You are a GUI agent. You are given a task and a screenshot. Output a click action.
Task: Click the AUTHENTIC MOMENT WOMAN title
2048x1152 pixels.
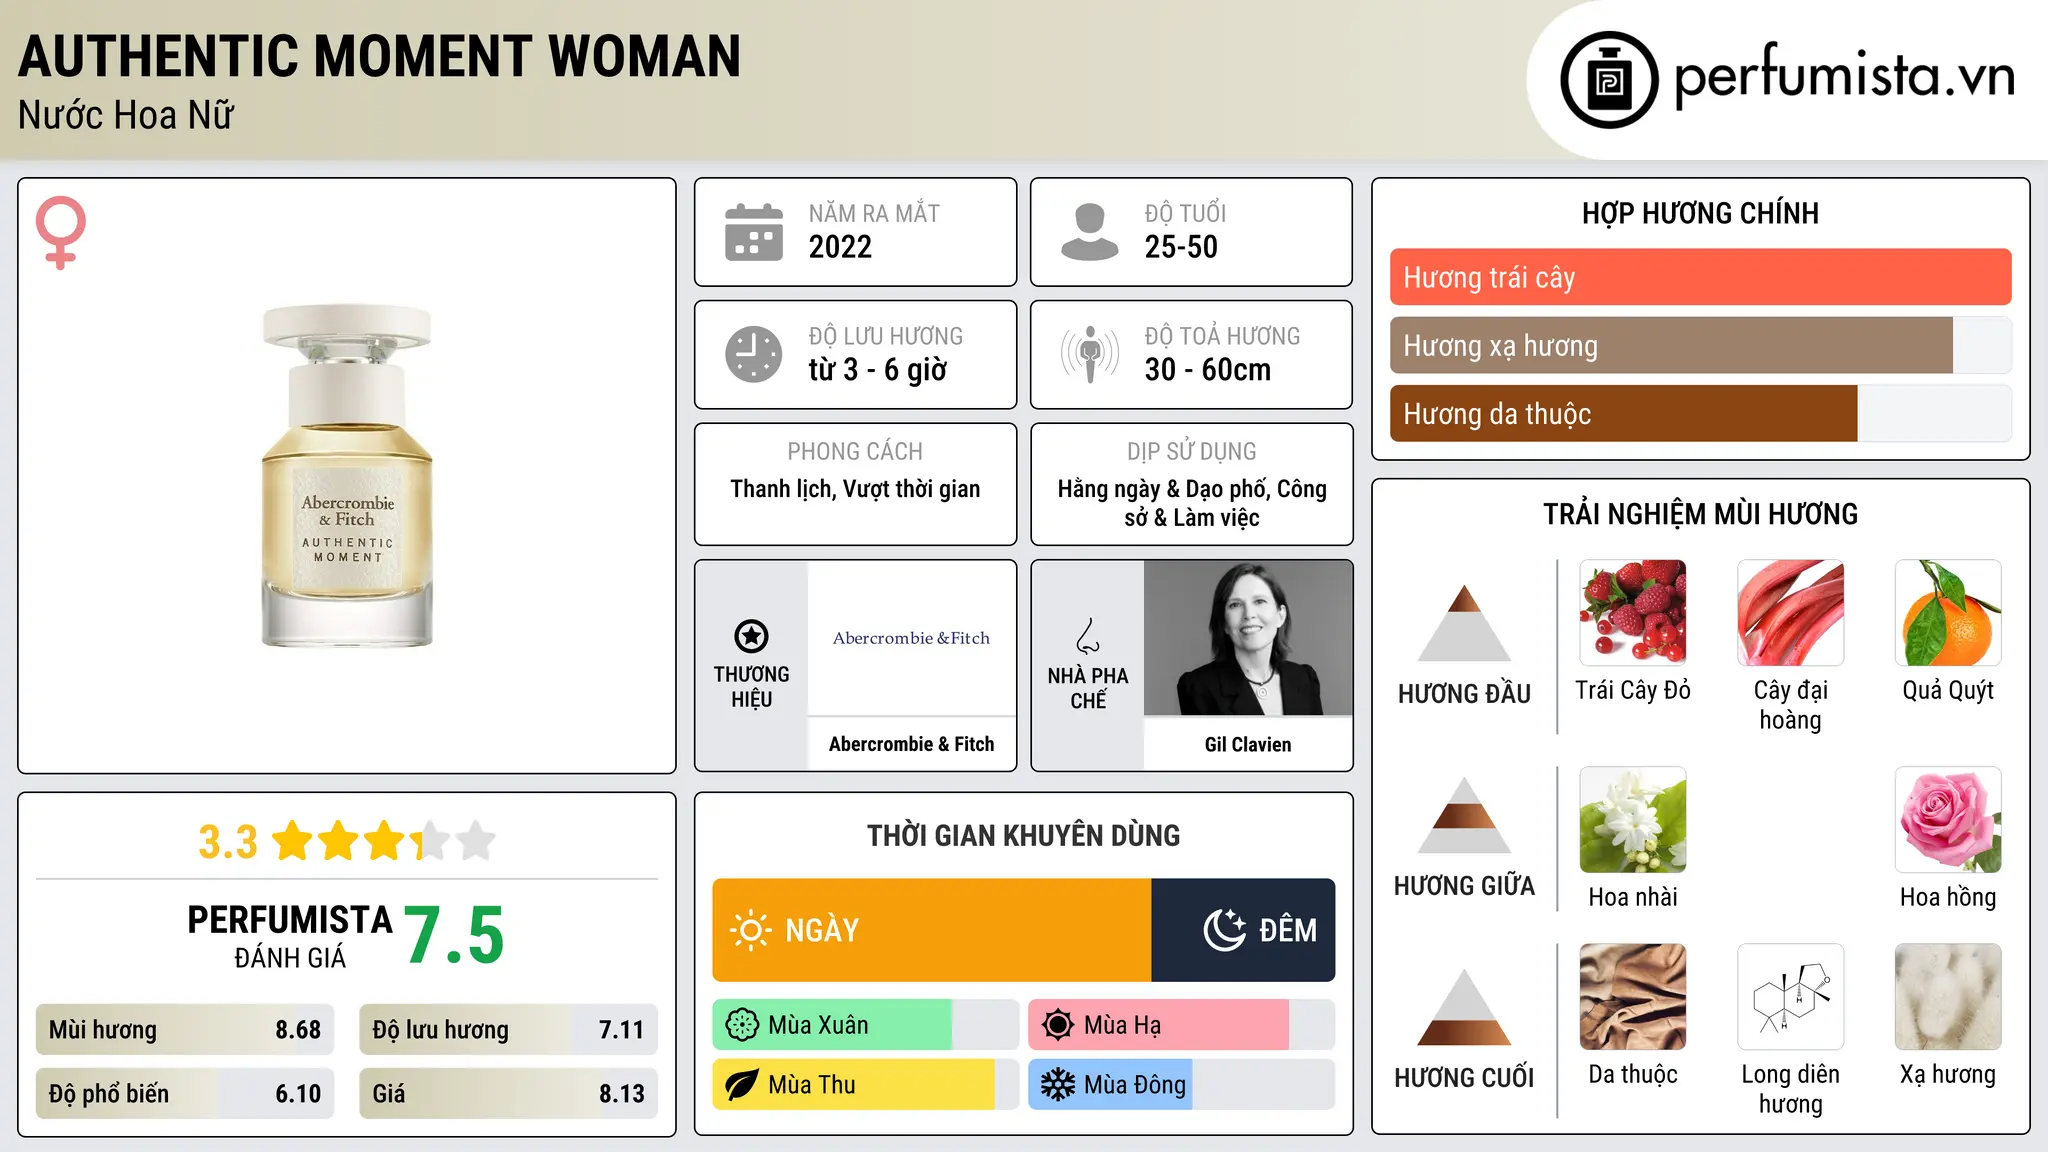pyautogui.click(x=380, y=56)
